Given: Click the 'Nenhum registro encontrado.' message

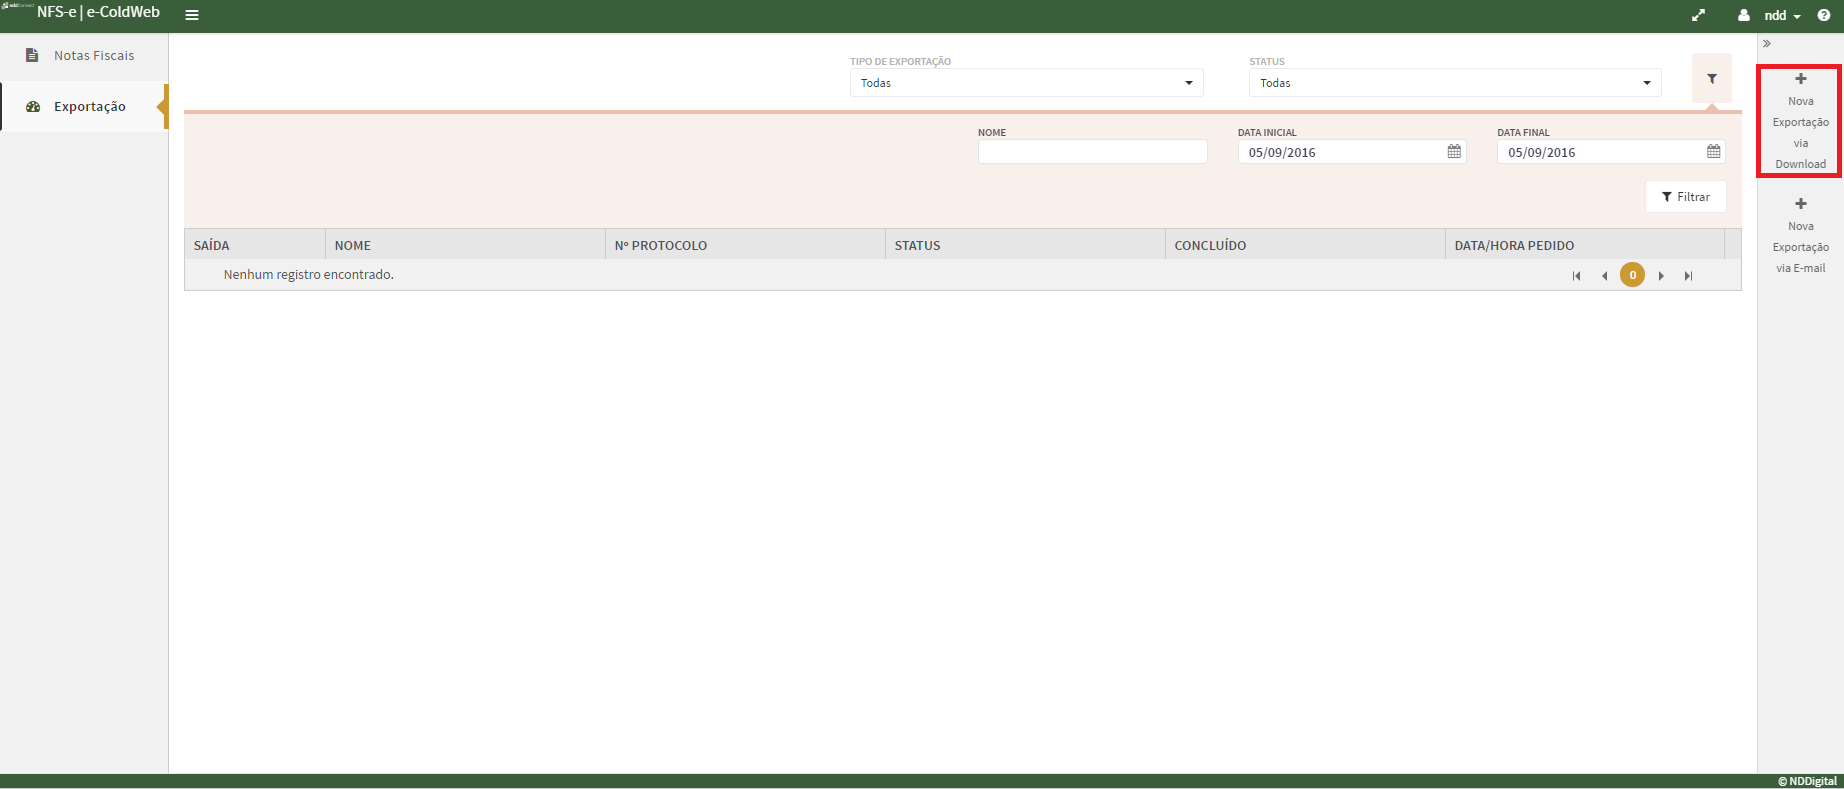Looking at the screenshot, I should click(309, 275).
